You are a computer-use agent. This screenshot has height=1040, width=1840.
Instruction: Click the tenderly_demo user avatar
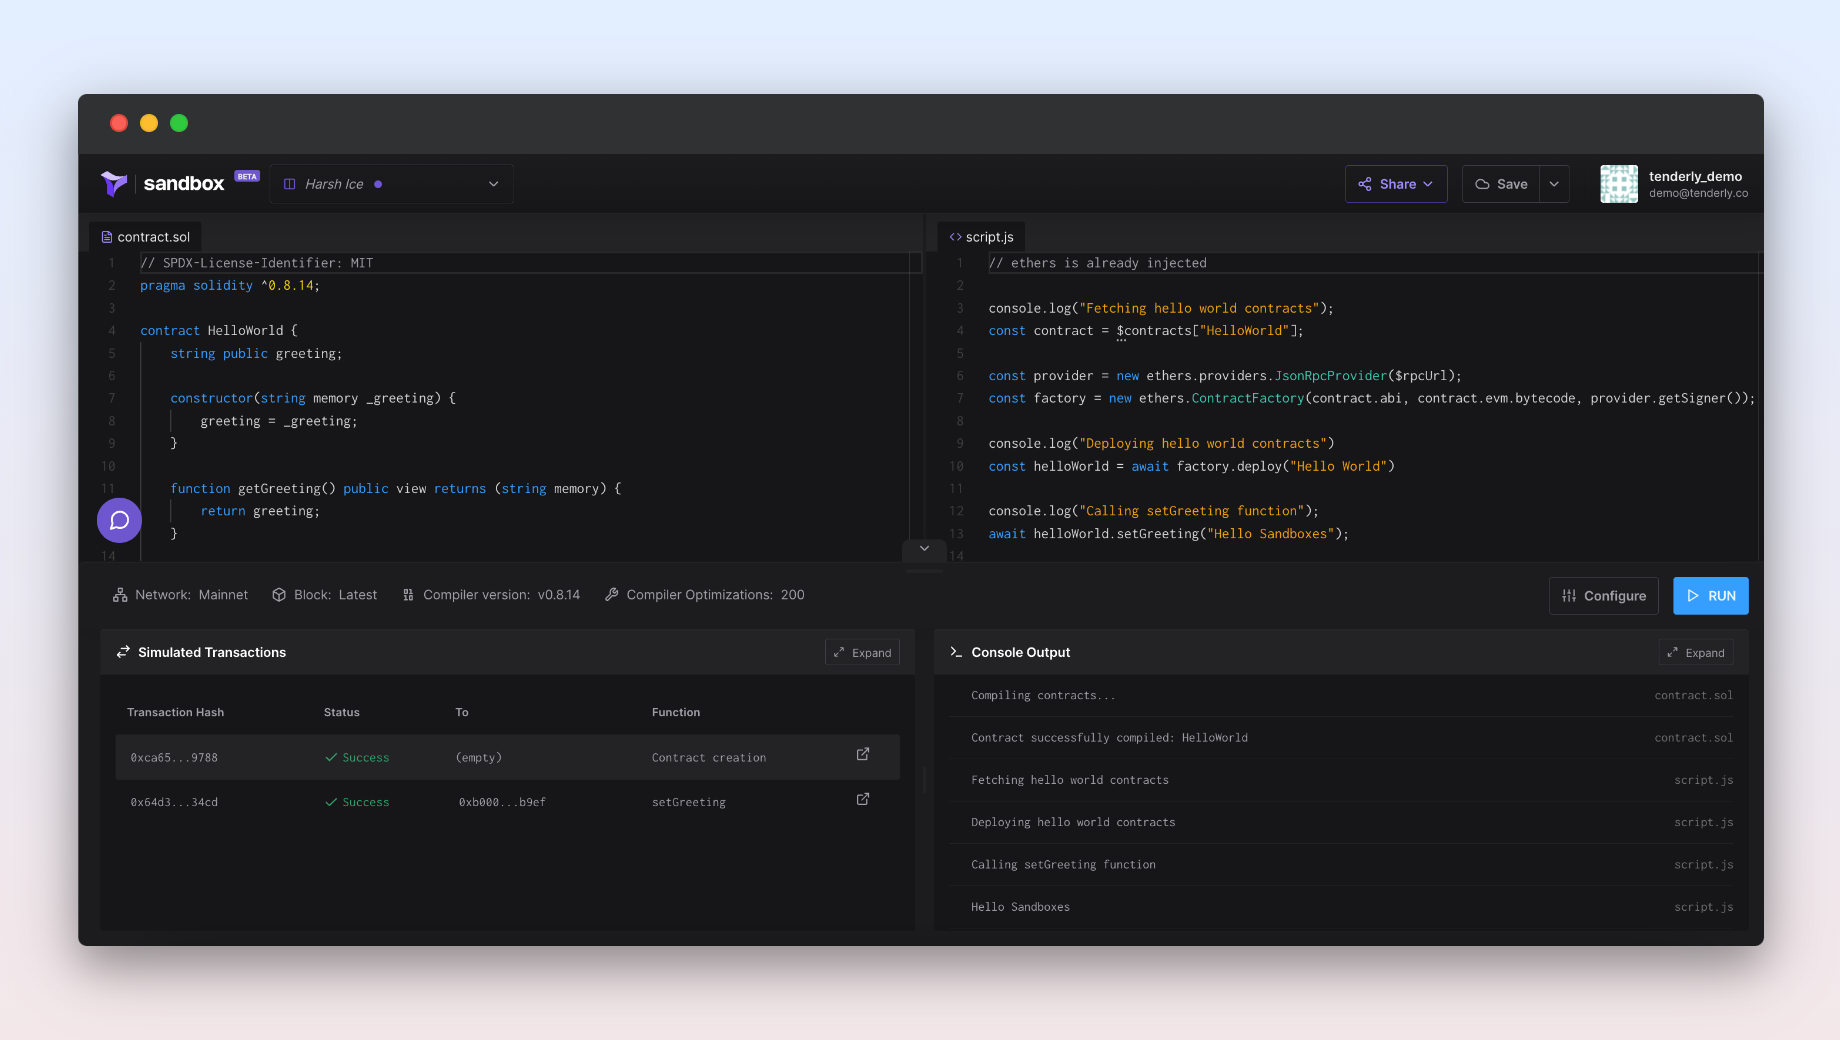tap(1618, 184)
